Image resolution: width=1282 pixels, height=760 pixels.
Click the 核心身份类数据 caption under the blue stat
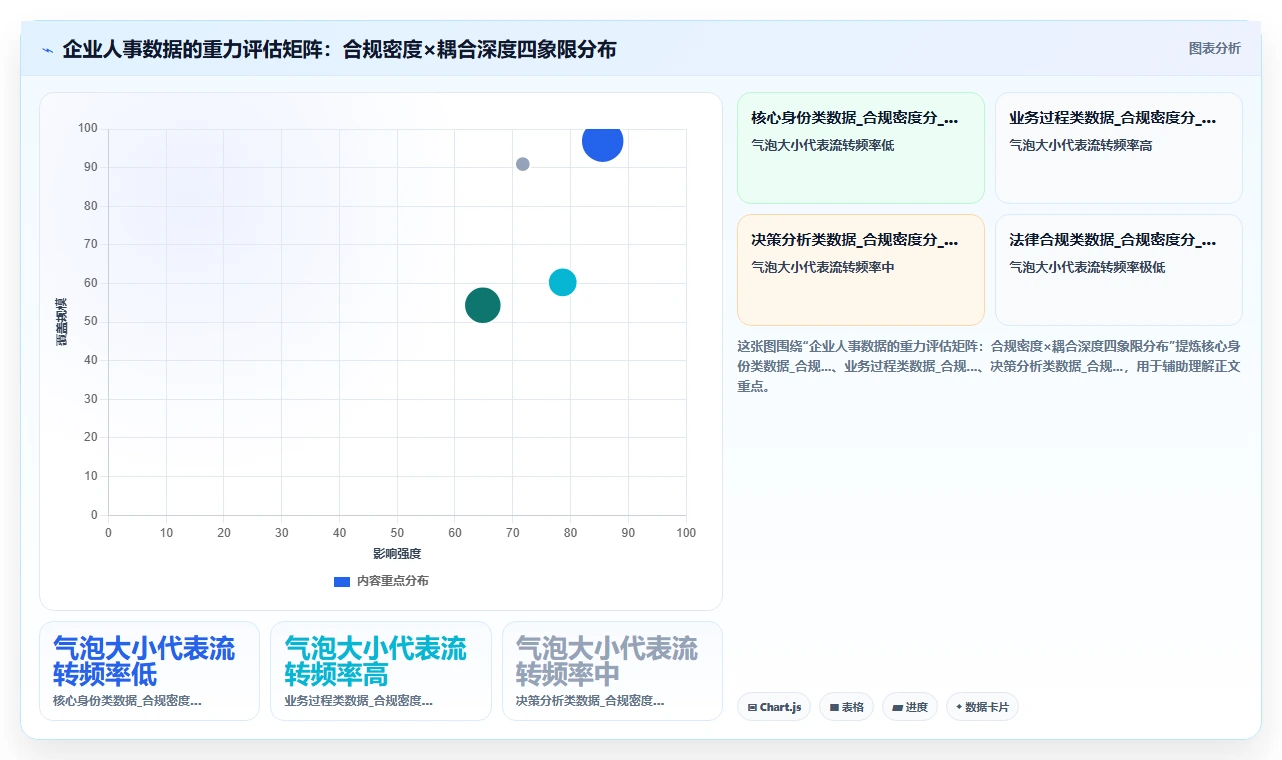tap(128, 701)
